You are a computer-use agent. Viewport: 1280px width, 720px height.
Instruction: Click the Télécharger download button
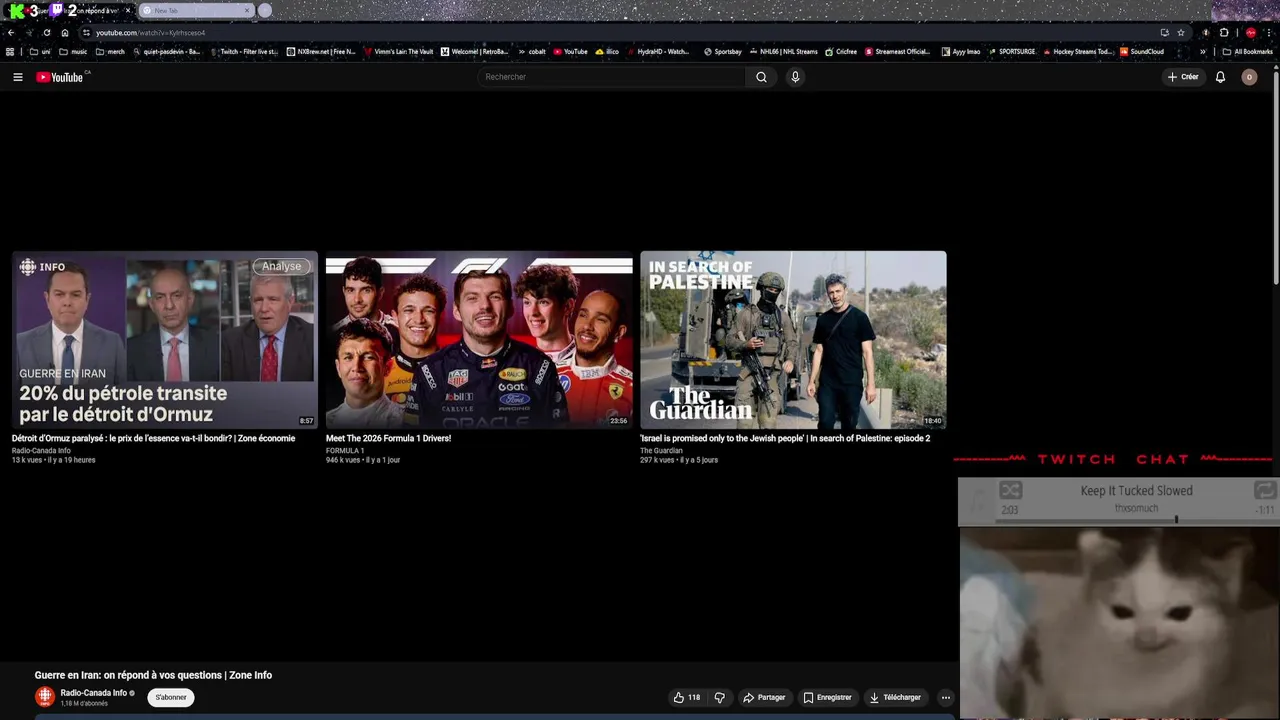pos(895,697)
